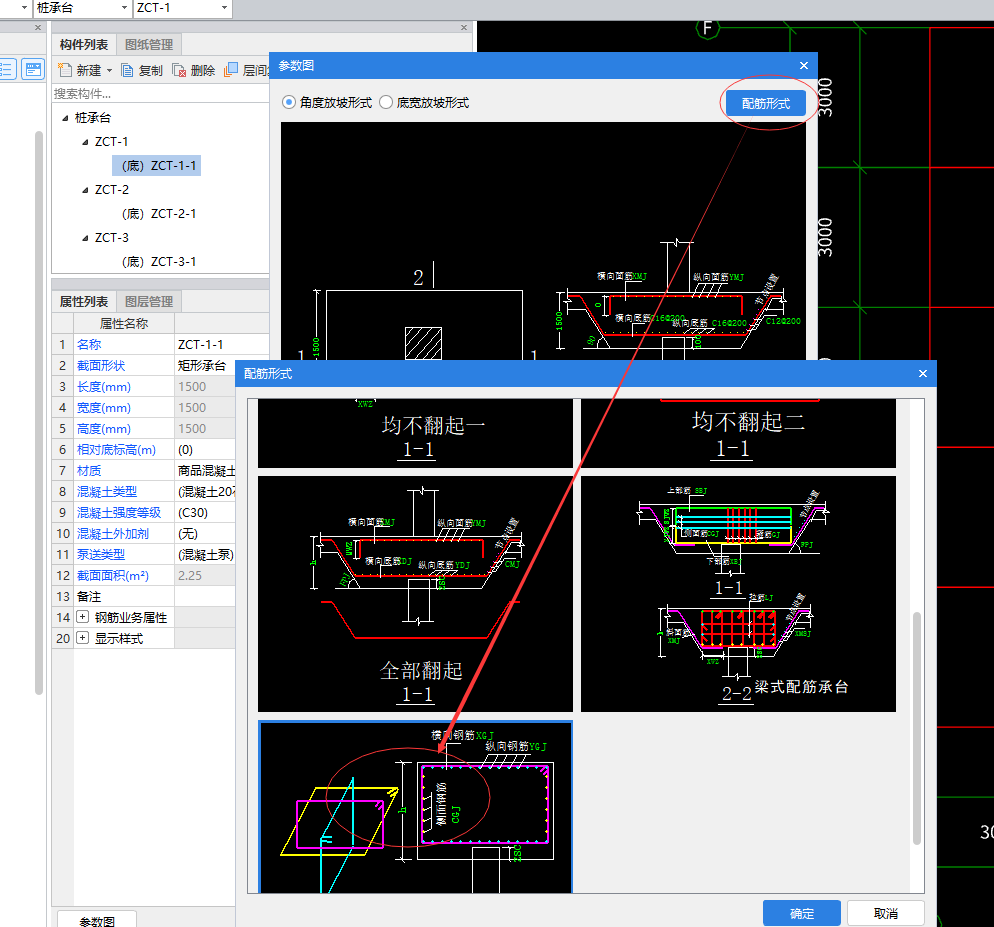
Task: Close the far-left side panel using its X
Action: (37, 27)
